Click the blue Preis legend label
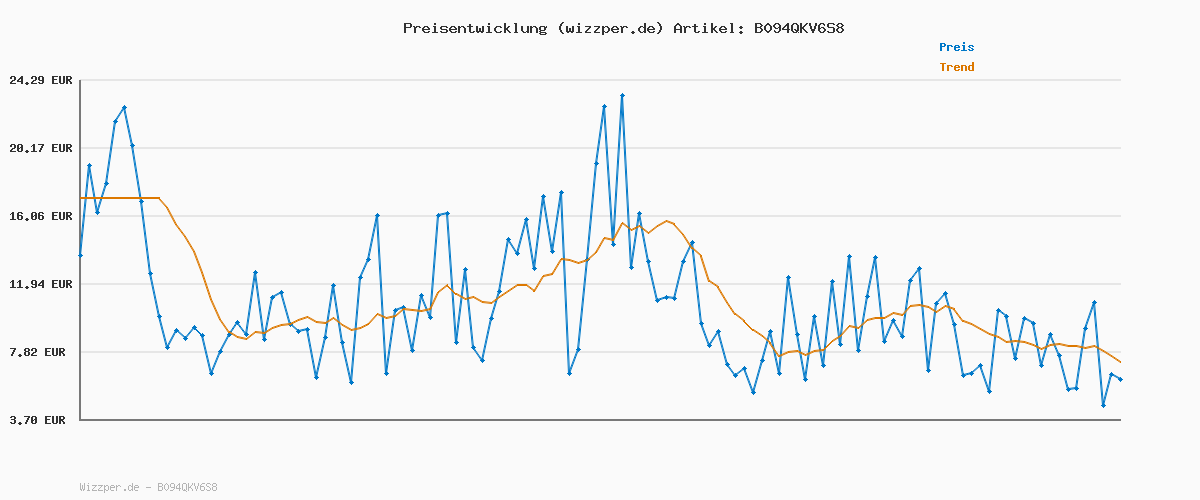The image size is (1200, 500). tap(956, 47)
